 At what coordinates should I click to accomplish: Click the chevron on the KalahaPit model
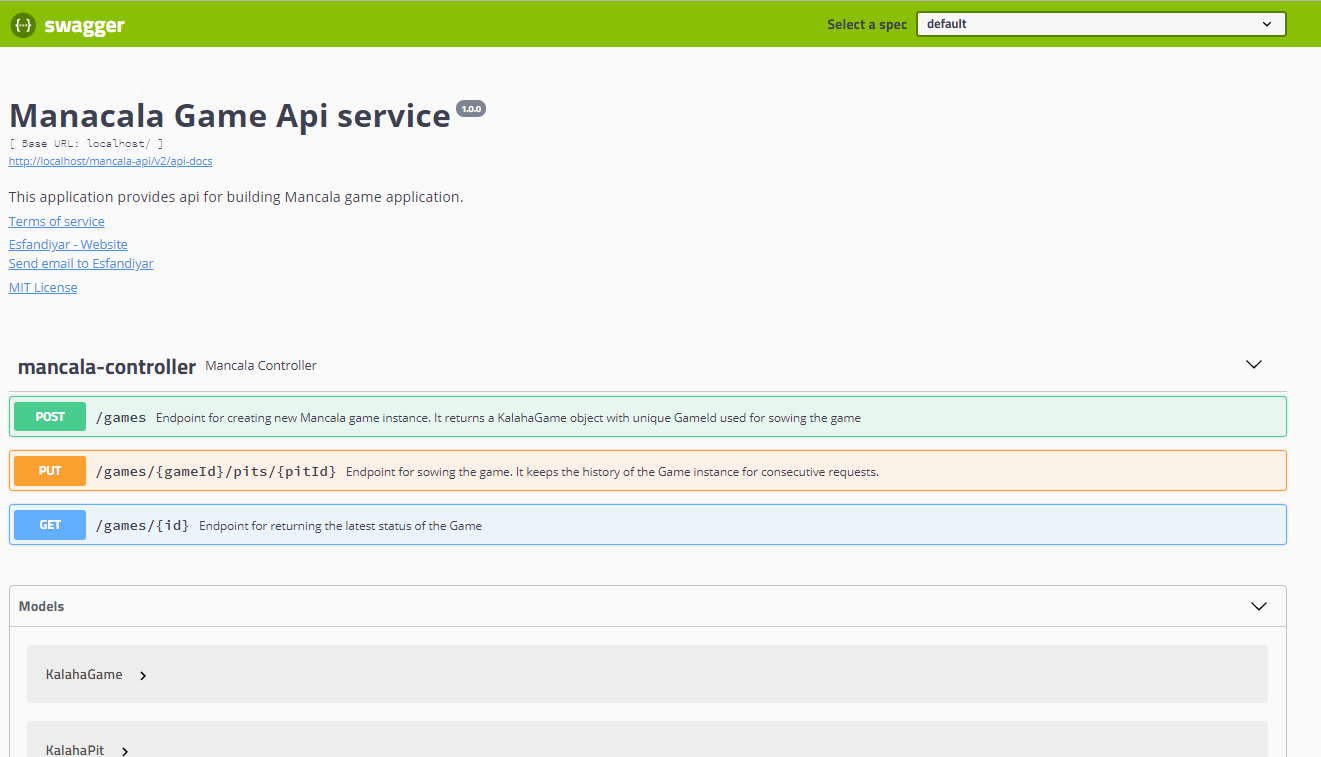tap(124, 751)
